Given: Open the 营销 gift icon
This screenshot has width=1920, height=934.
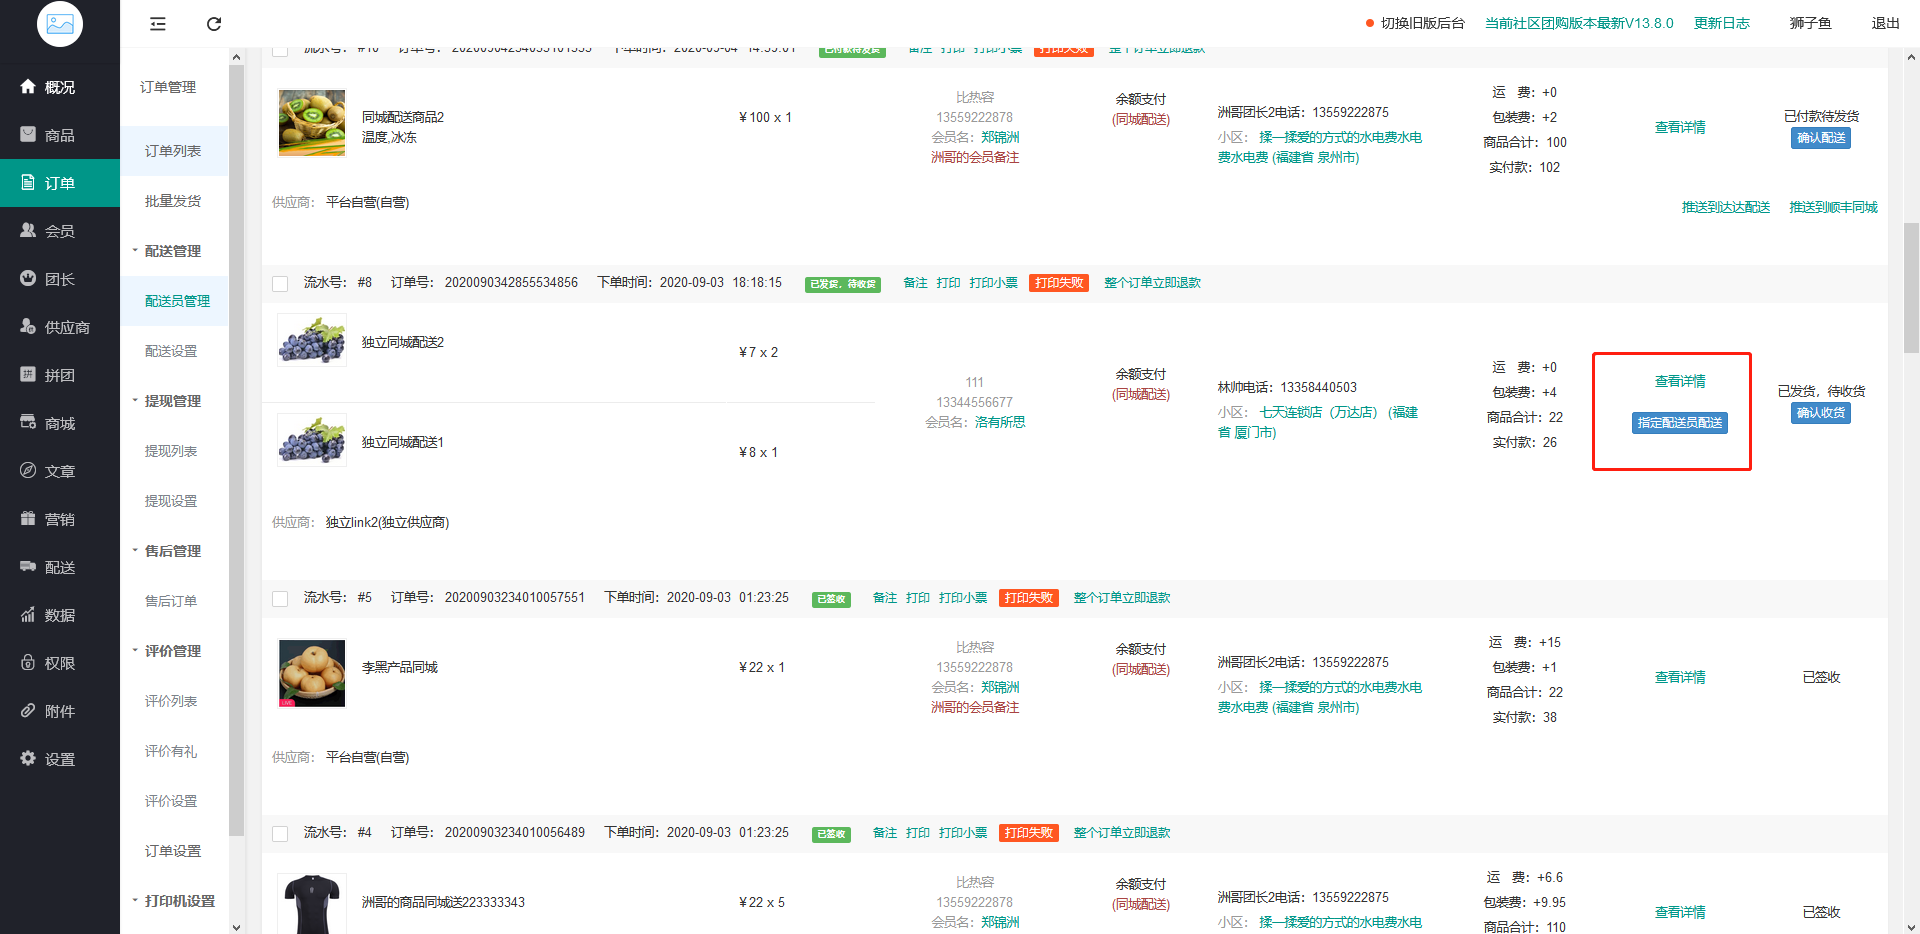Looking at the screenshot, I should click(28, 519).
